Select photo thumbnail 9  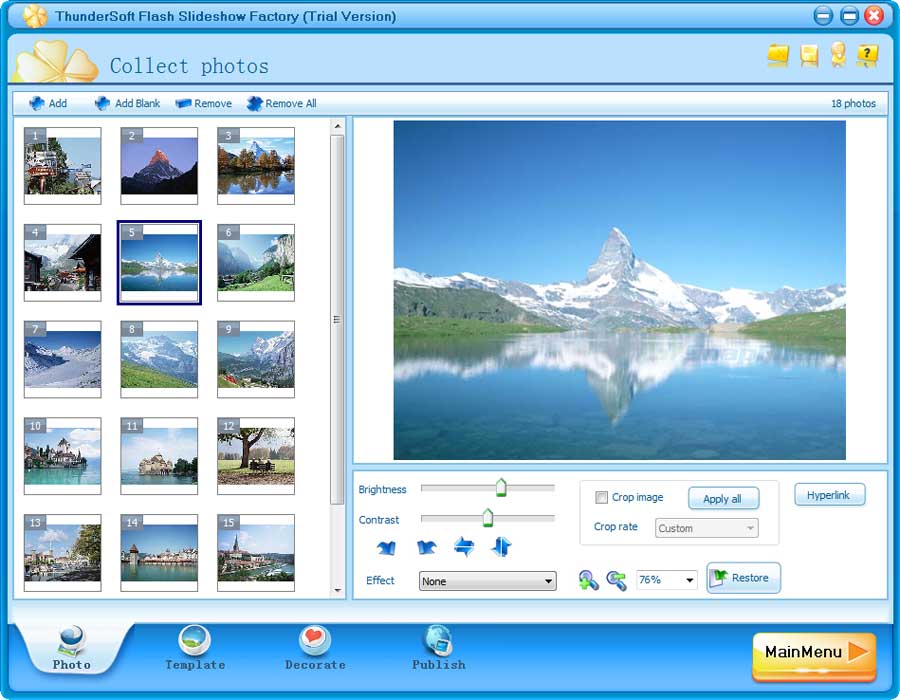(256, 359)
